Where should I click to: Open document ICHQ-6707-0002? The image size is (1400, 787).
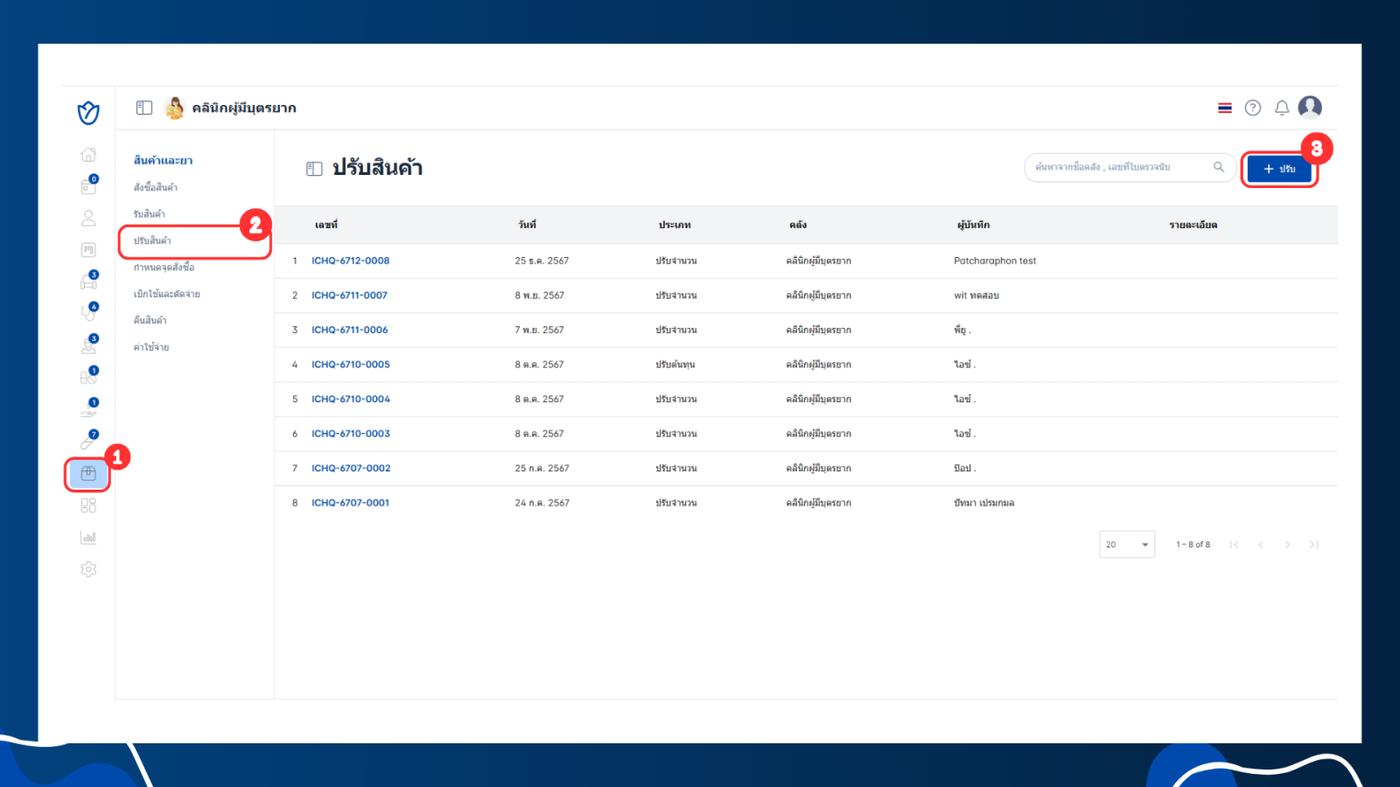351,468
